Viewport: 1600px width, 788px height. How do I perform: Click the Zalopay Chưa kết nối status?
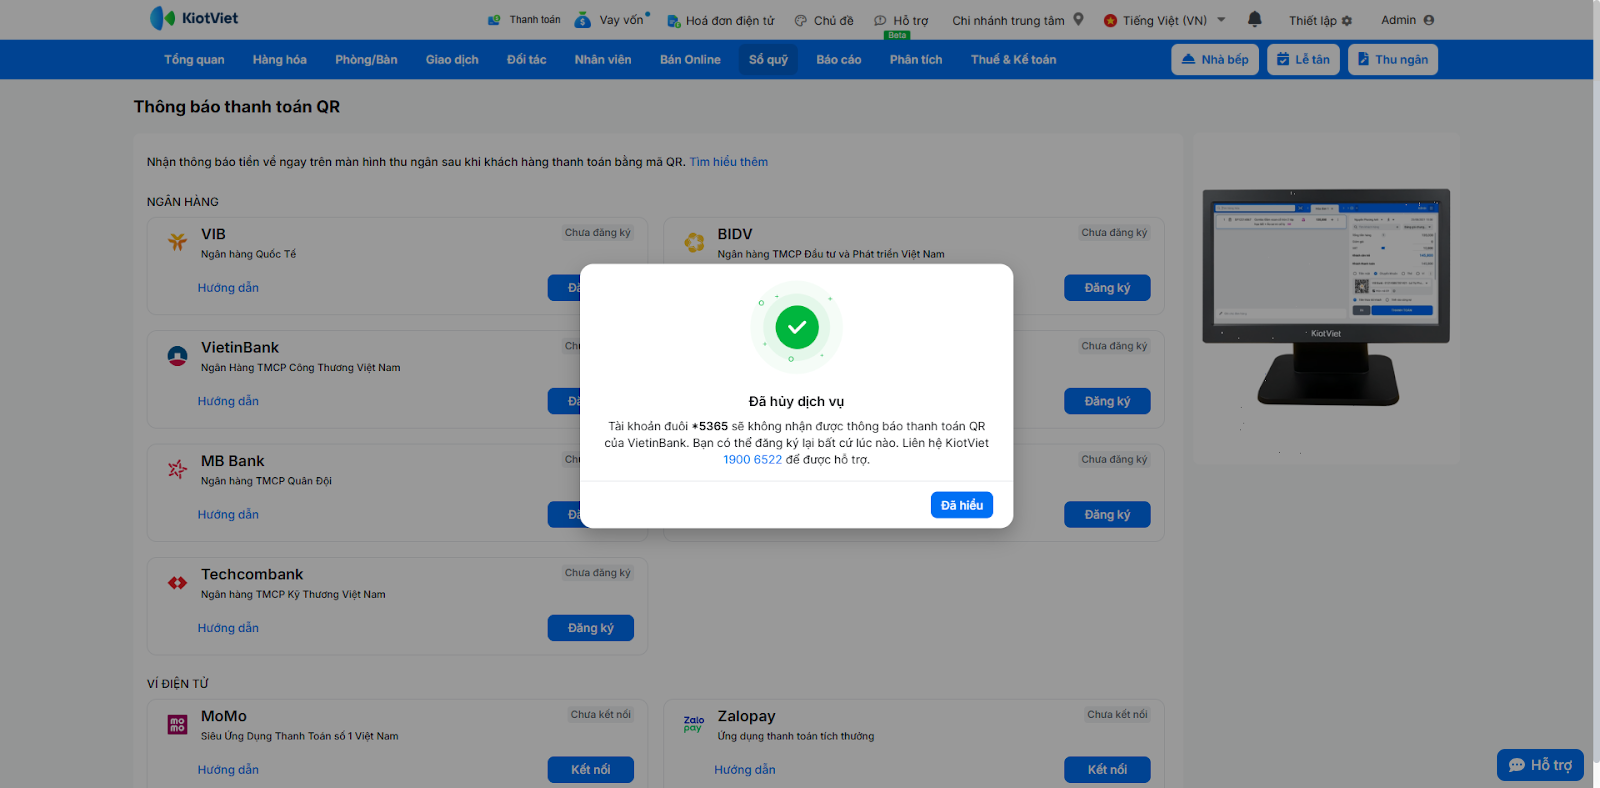1117,715
